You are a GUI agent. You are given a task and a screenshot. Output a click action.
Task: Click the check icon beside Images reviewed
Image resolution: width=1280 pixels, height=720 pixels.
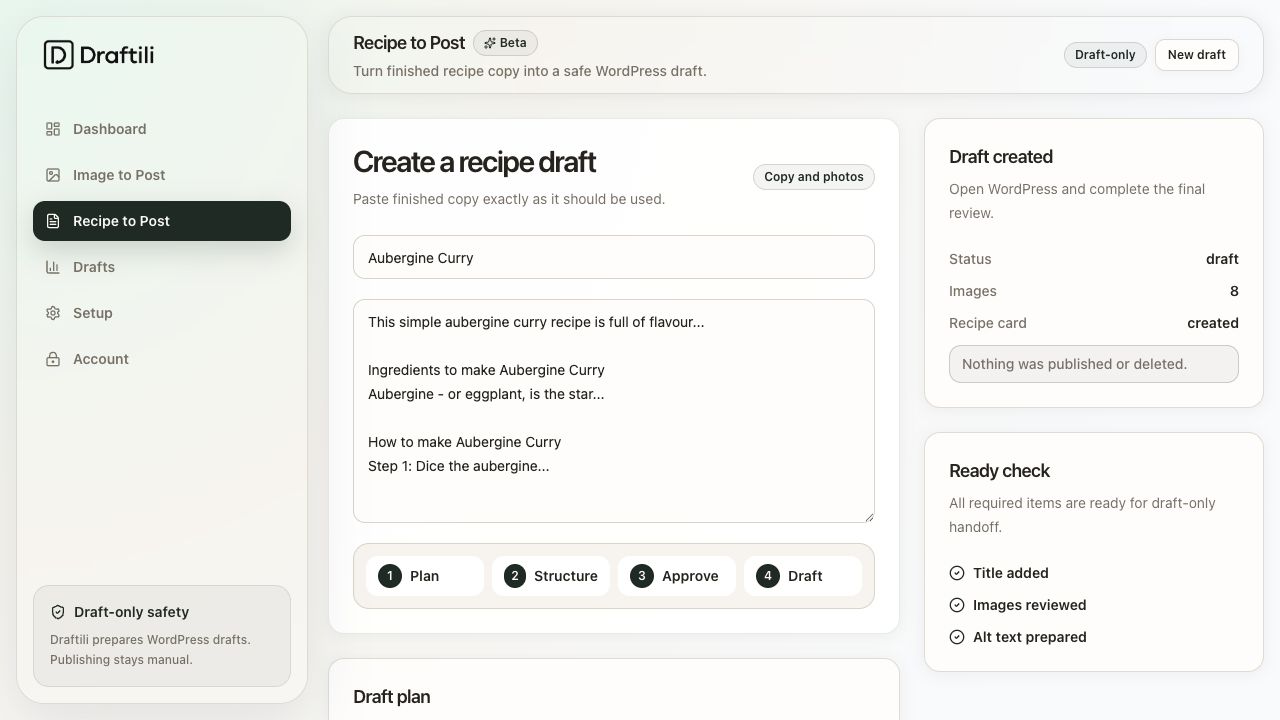[957, 605]
